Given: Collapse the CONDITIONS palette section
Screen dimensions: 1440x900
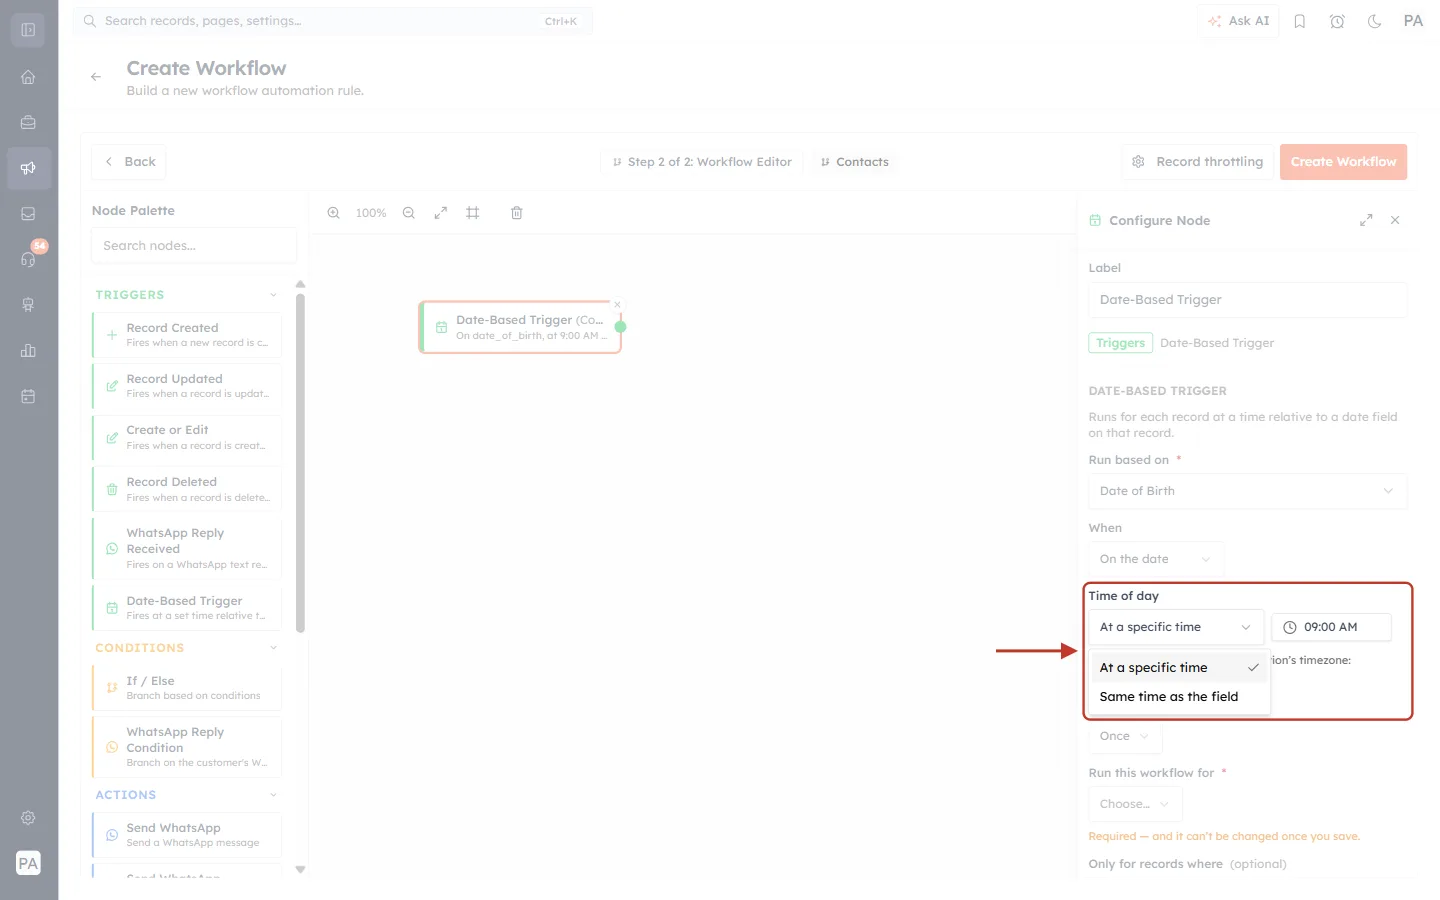Looking at the screenshot, I should point(273,648).
